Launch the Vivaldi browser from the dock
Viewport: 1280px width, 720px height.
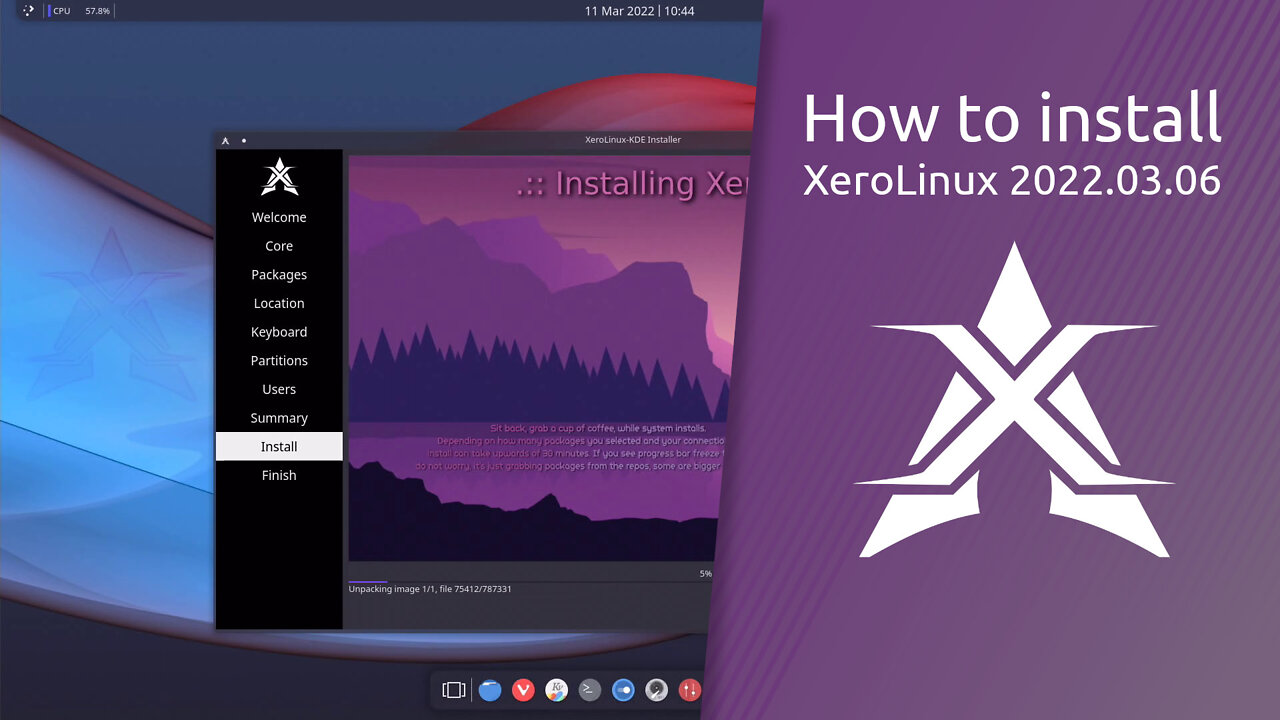(523, 690)
